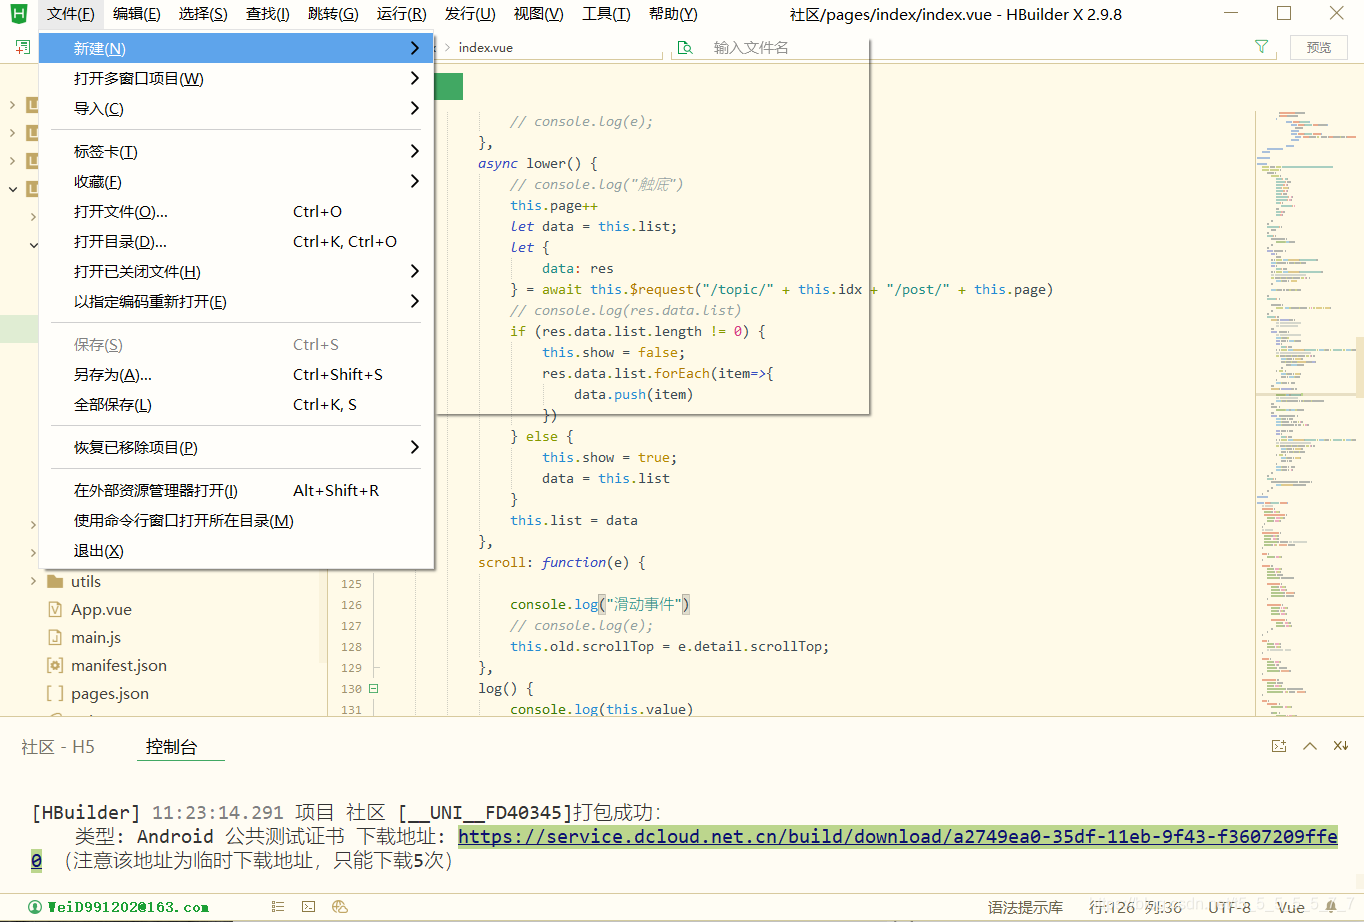Choose 退出(X) to exit
Viewport: 1364px width, 922px height.
pos(236,550)
